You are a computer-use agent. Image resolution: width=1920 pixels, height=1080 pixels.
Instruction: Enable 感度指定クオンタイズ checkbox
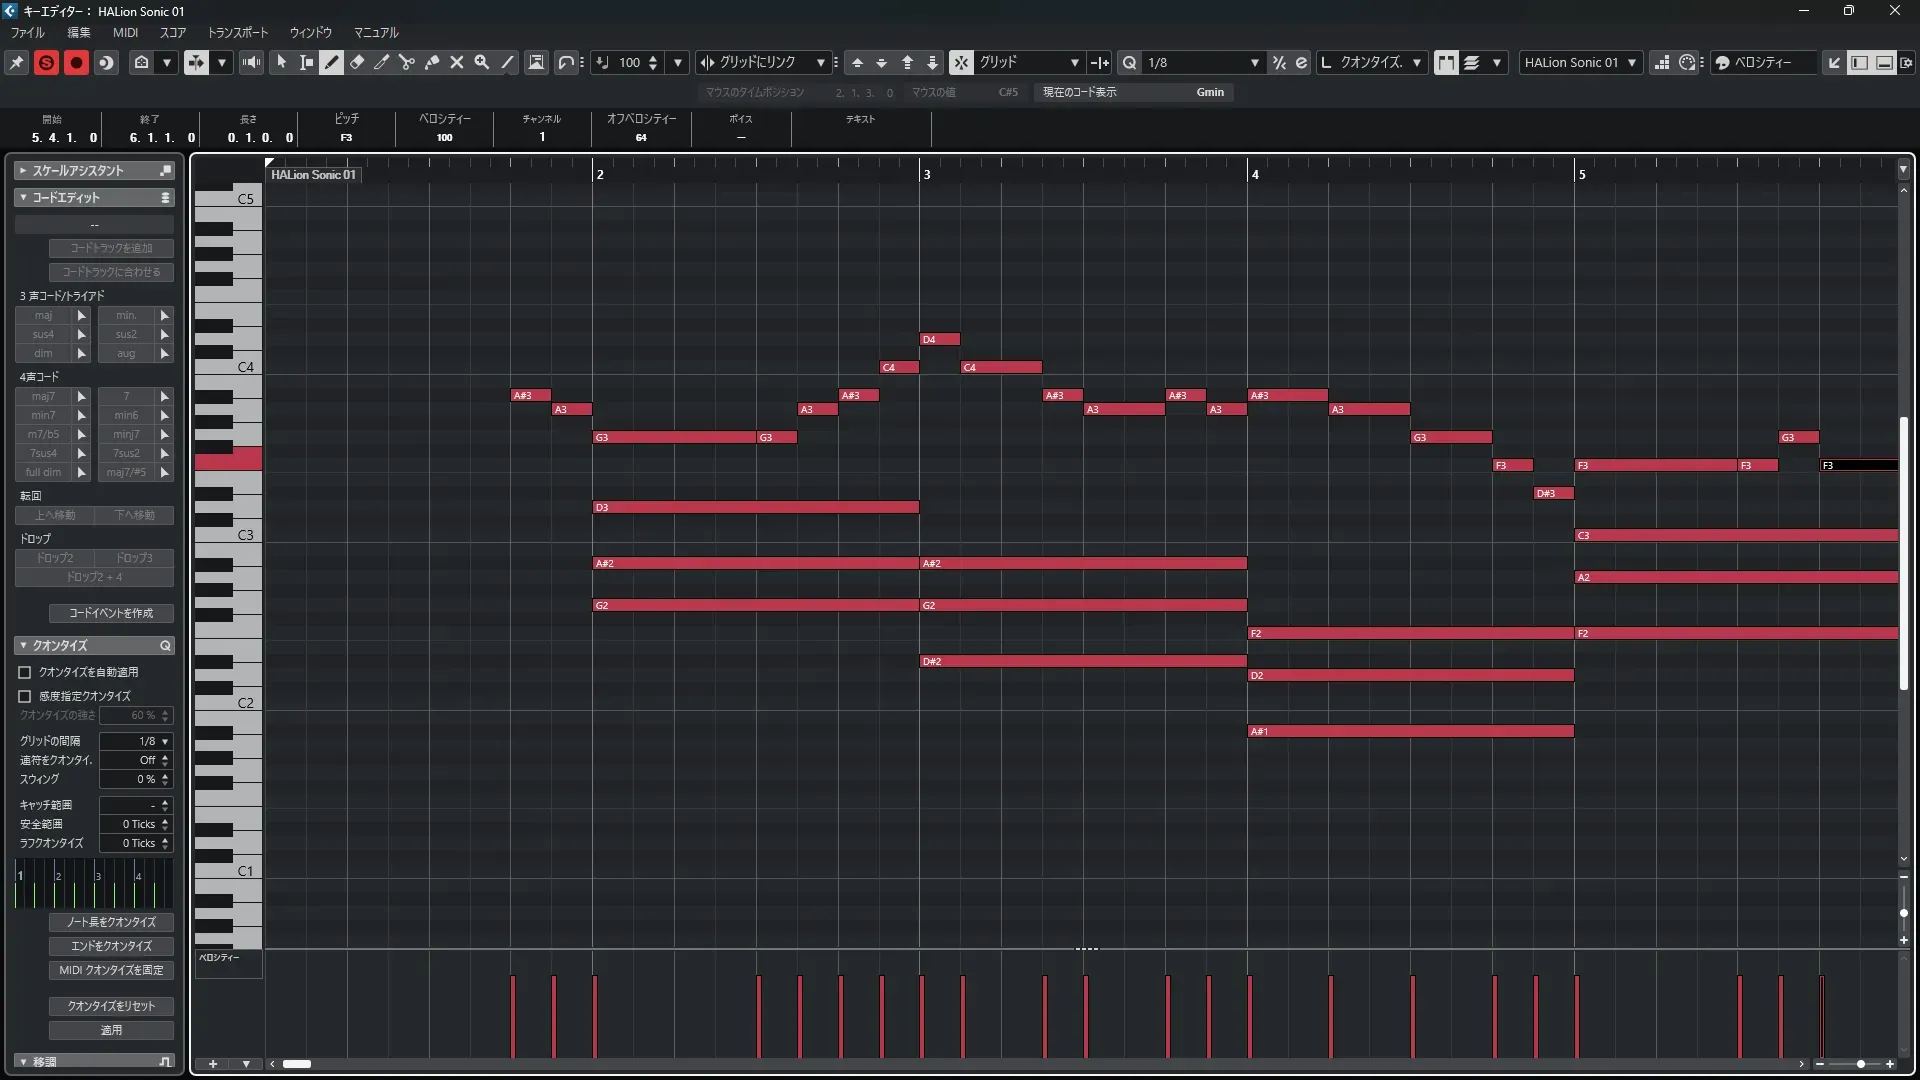[x=25, y=696]
